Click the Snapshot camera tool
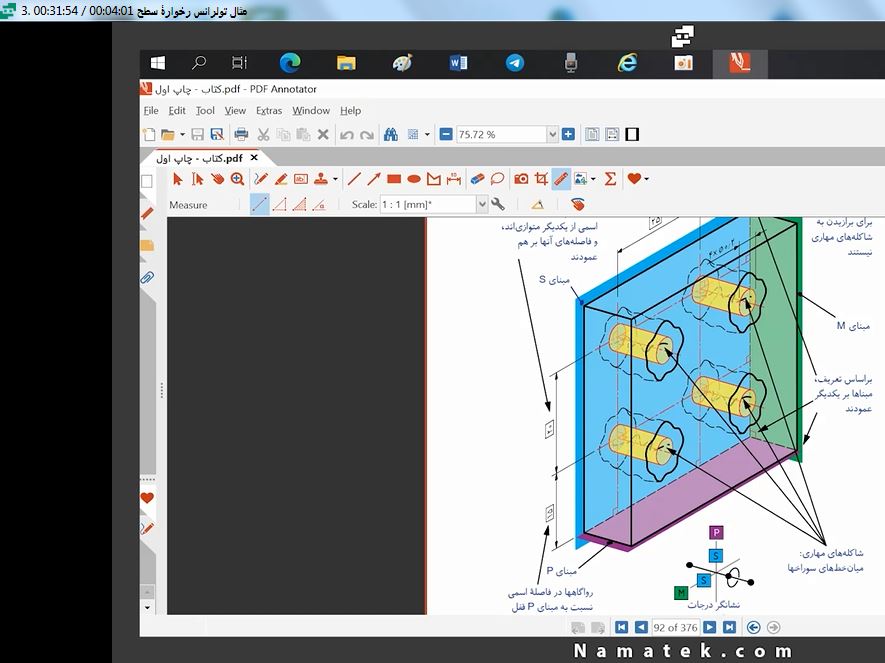The image size is (885, 663). click(x=521, y=179)
